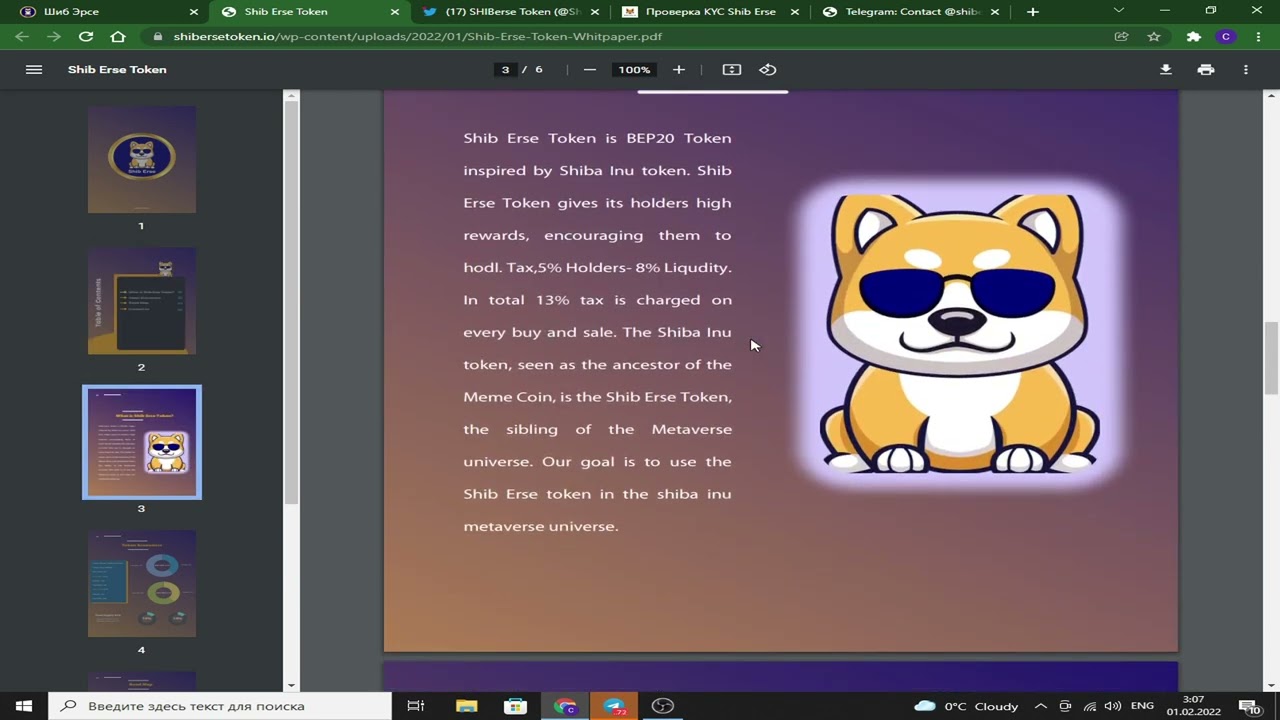Click the Windows taskbar search box
Screen dimensions: 1280x720
(x=220, y=706)
